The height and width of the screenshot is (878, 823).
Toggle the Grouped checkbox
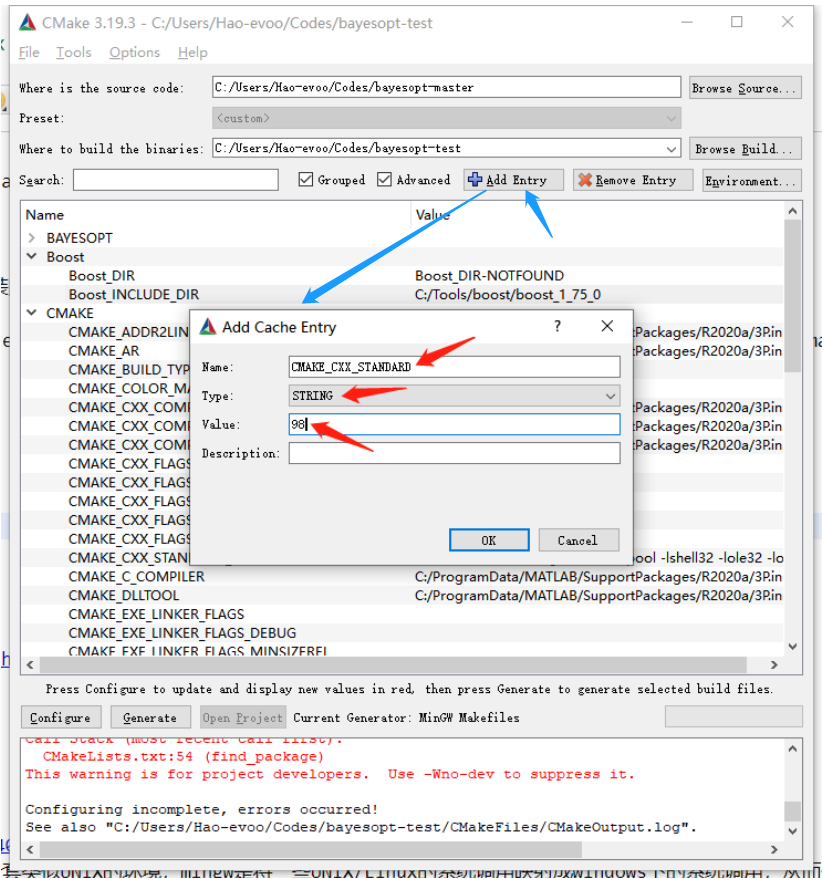click(306, 180)
